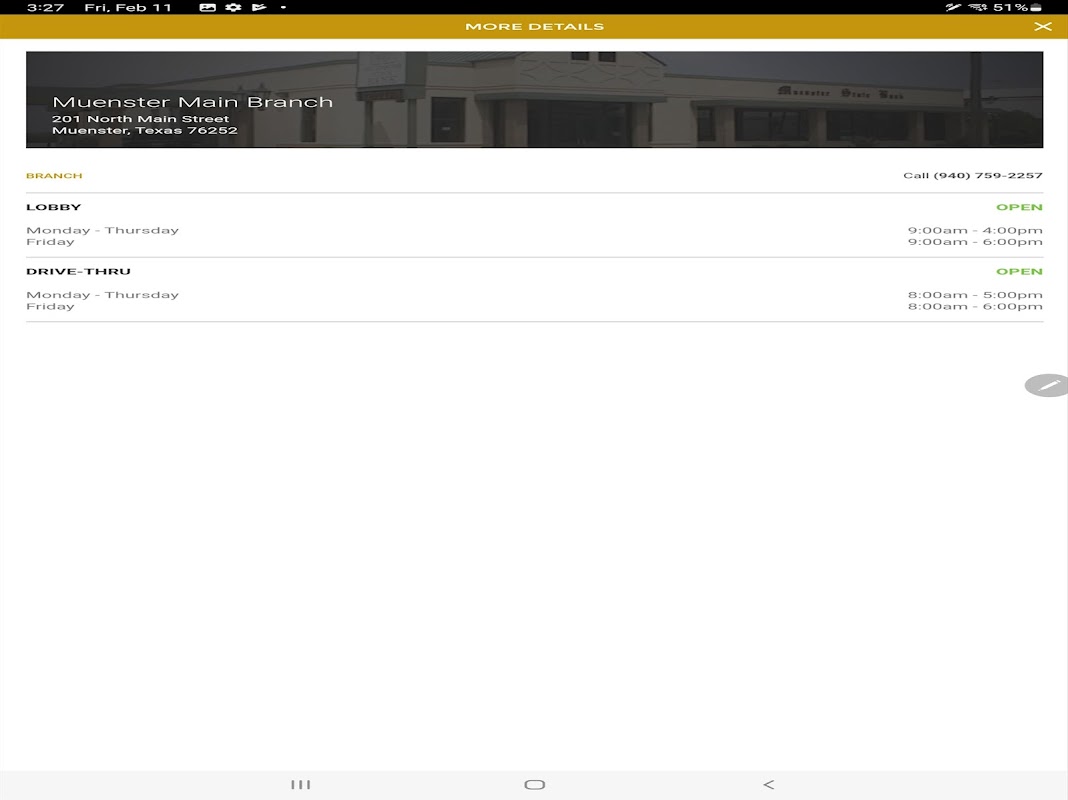
Task: Tap the BRANCH label
Action: (x=54, y=176)
